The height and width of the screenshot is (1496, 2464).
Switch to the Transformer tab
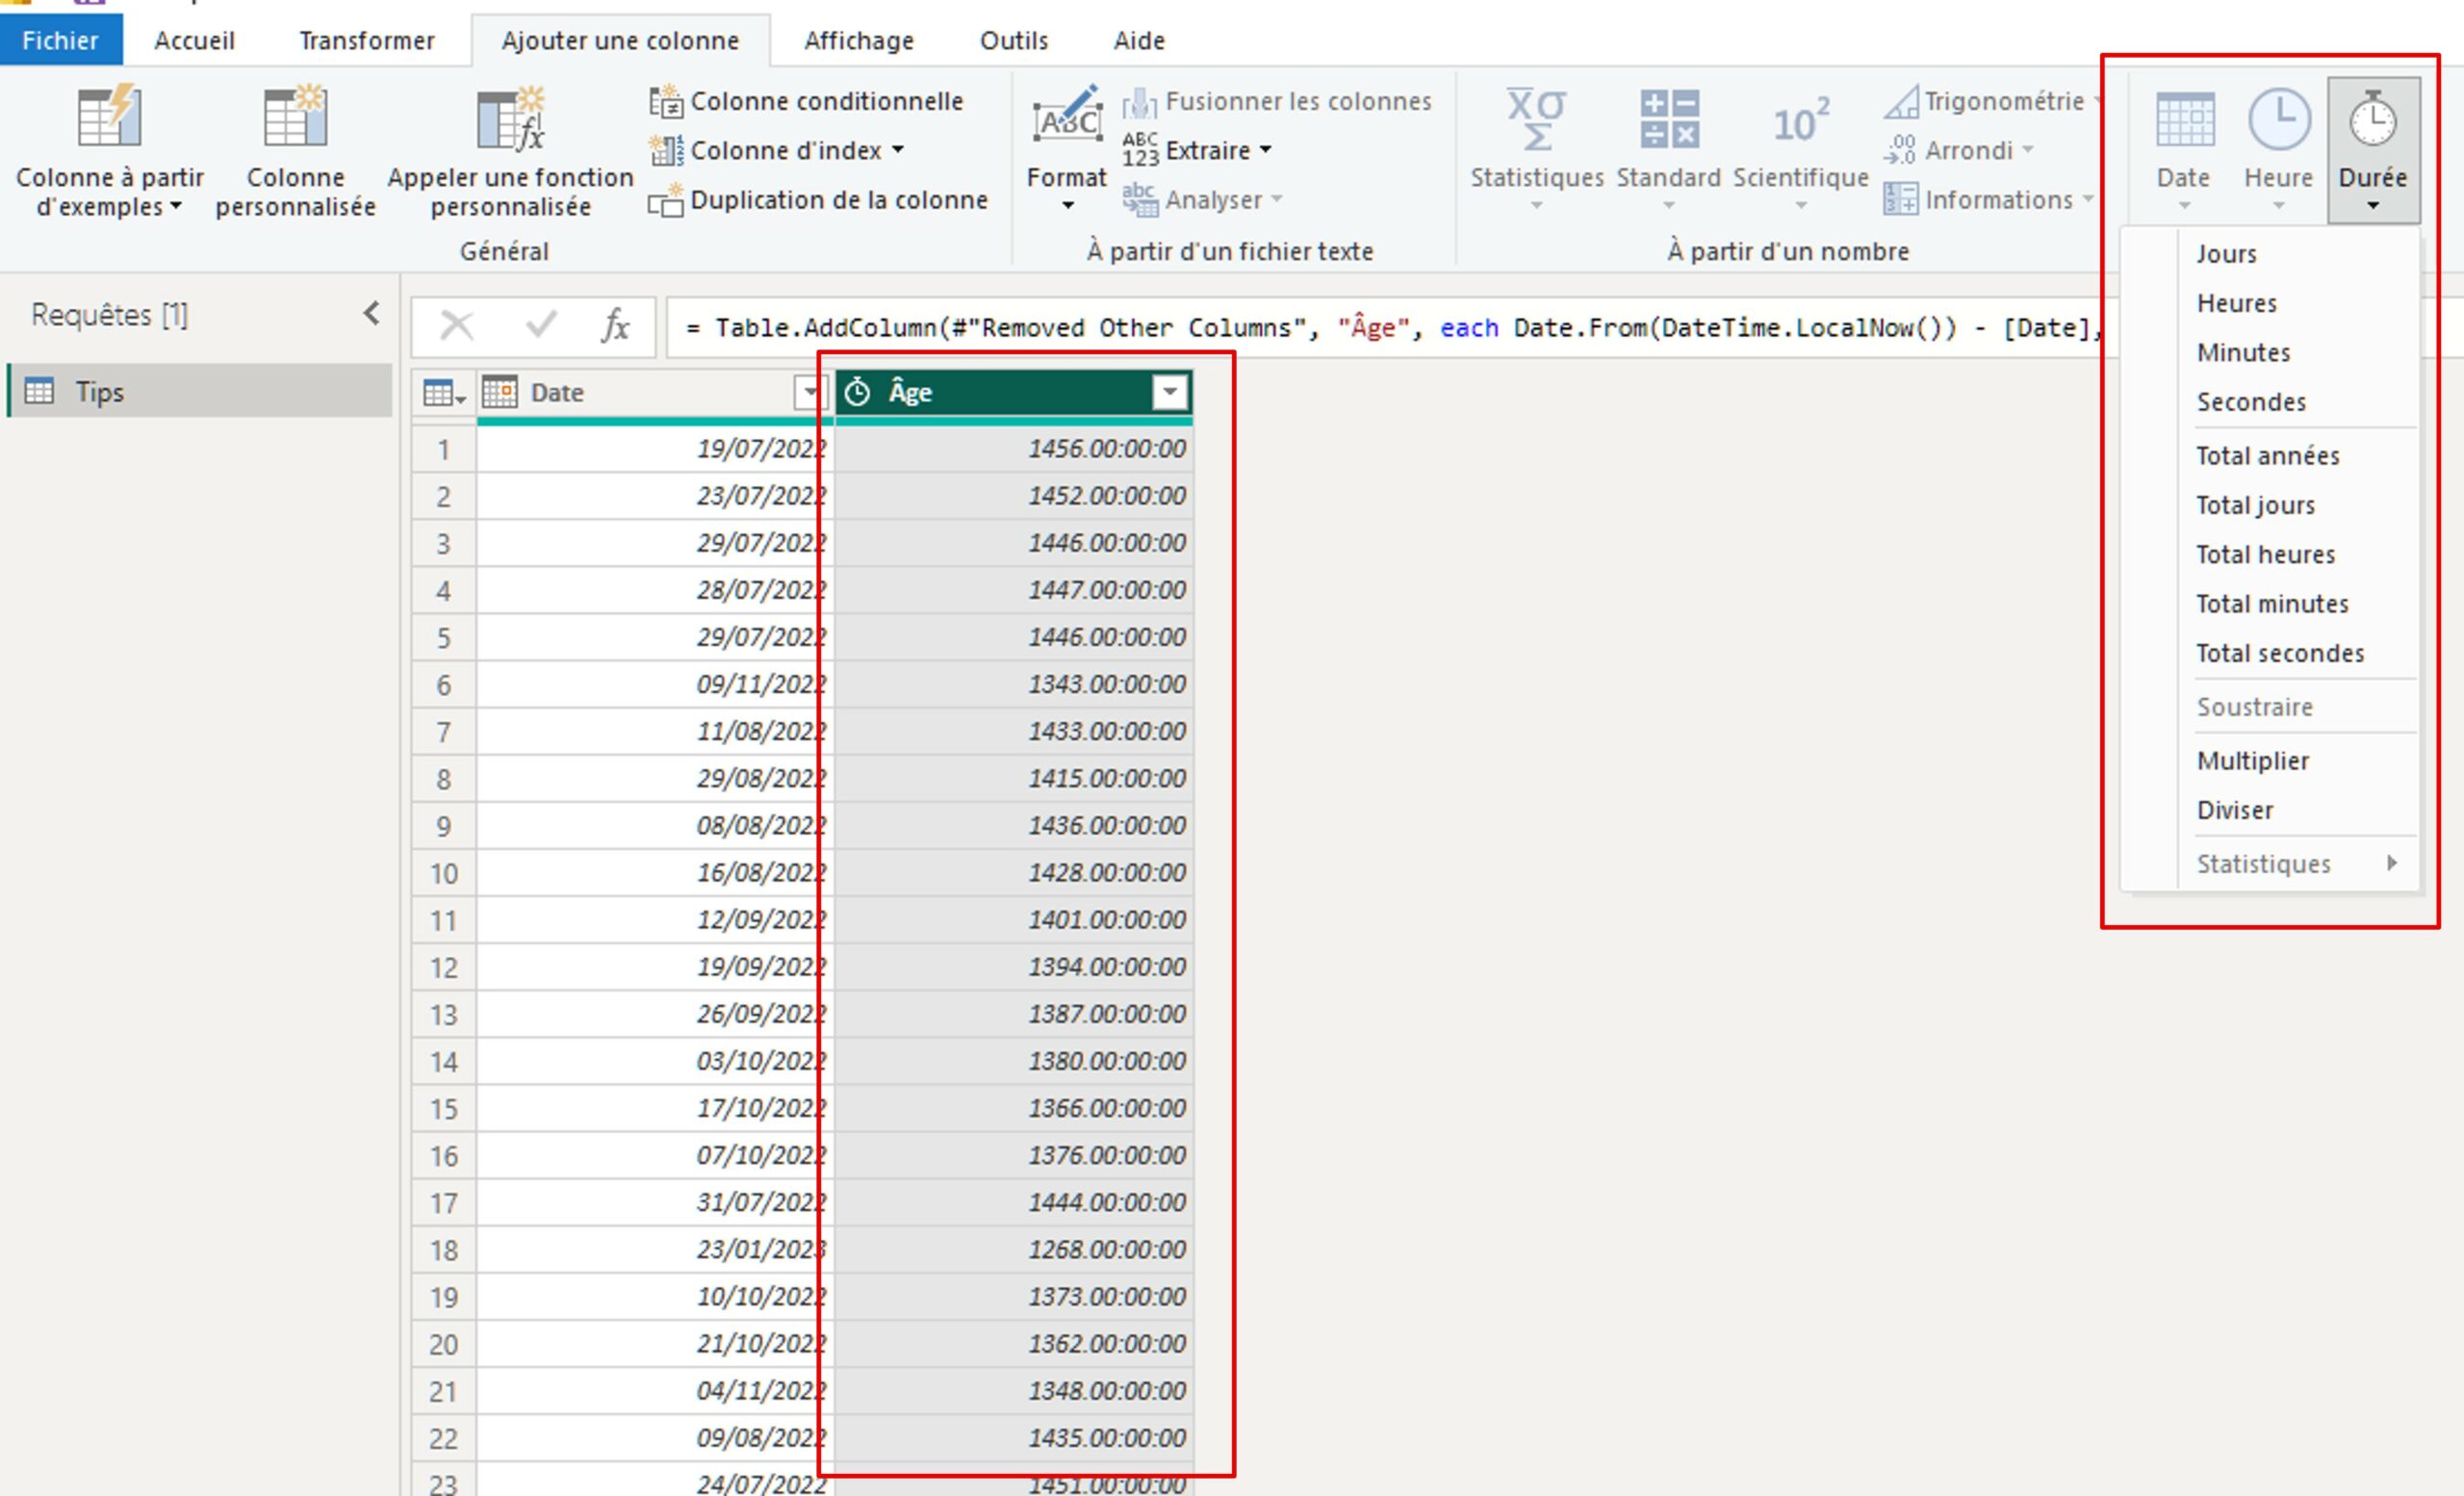point(367,40)
